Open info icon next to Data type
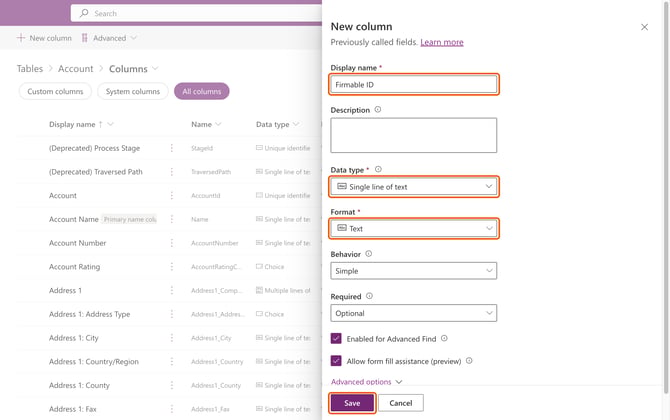Screen dimensions: 670x420 coord(378,169)
